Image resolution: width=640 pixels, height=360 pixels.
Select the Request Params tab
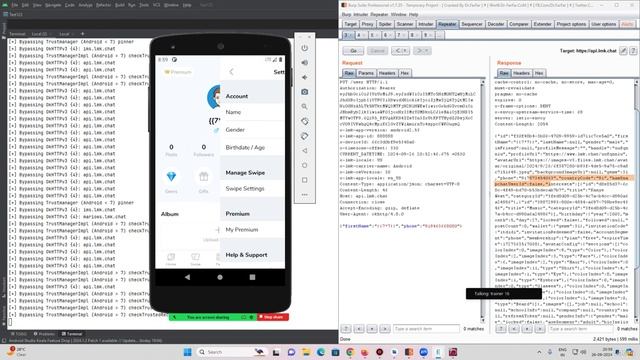point(366,73)
